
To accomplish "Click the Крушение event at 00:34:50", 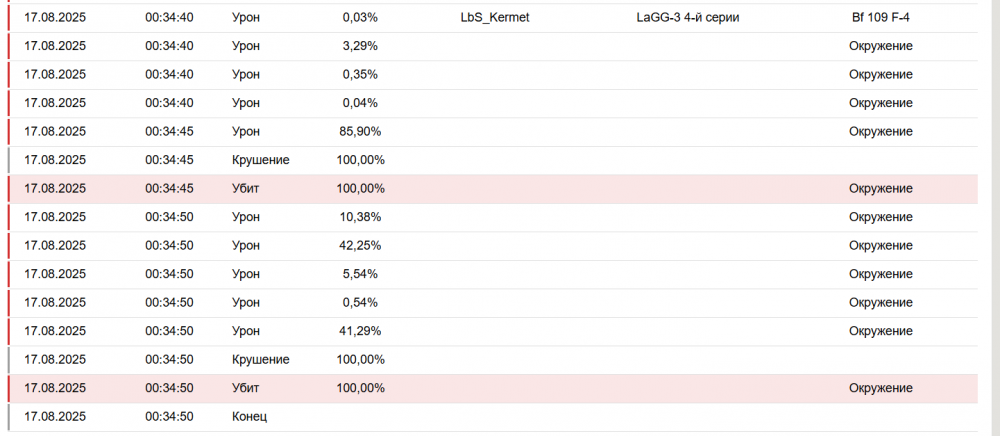I will pyautogui.click(x=260, y=359).
